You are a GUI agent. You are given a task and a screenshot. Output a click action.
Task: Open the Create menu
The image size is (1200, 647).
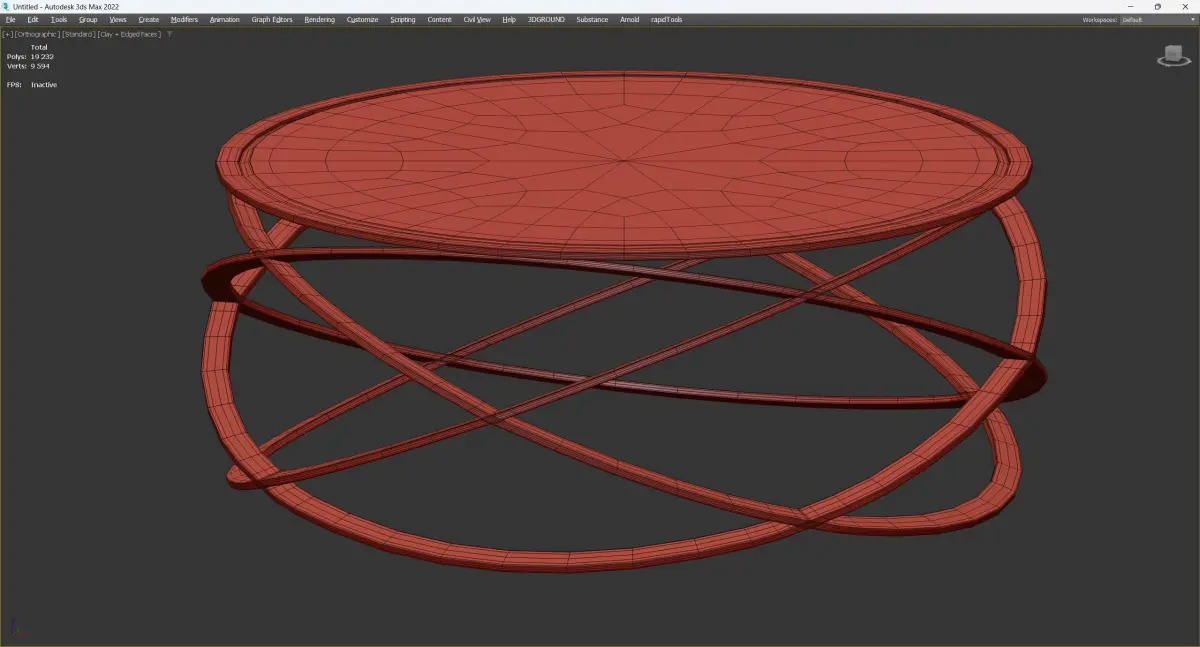tap(148, 19)
